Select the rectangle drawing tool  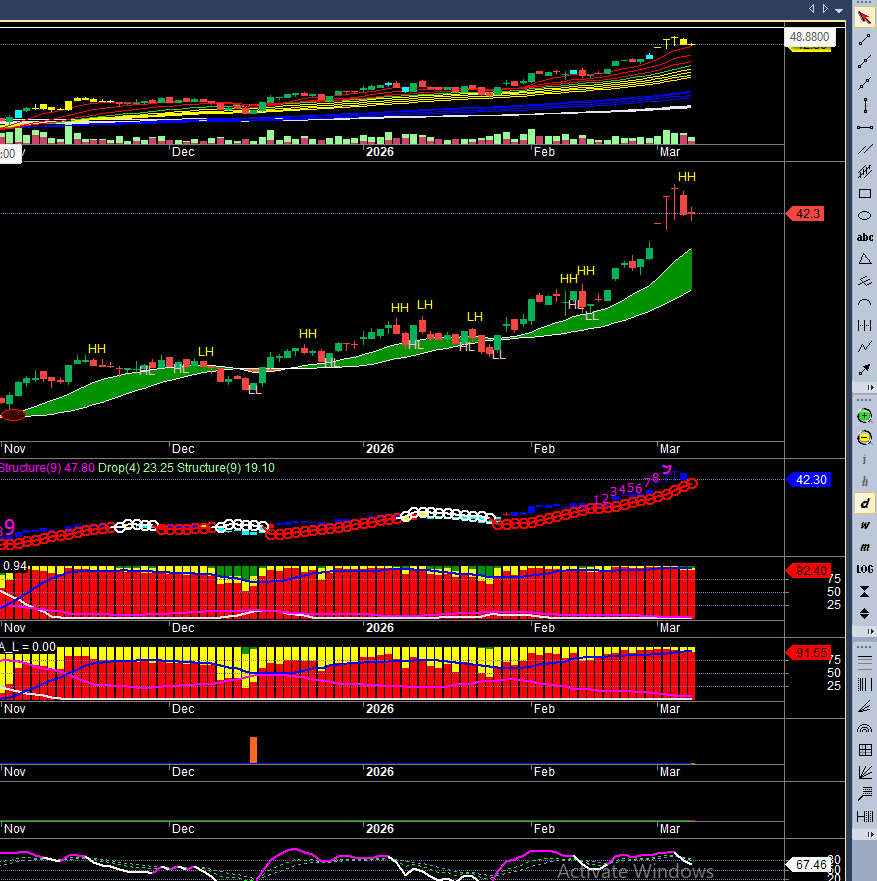864,194
